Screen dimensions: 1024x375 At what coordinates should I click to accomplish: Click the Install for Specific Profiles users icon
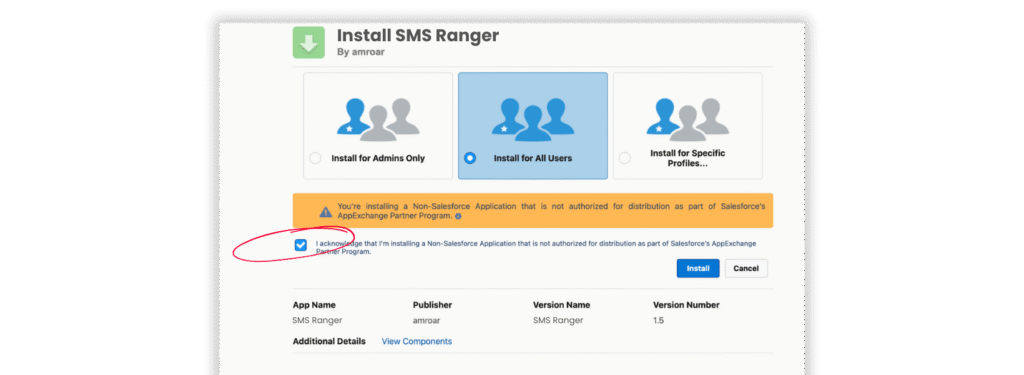click(x=688, y=120)
